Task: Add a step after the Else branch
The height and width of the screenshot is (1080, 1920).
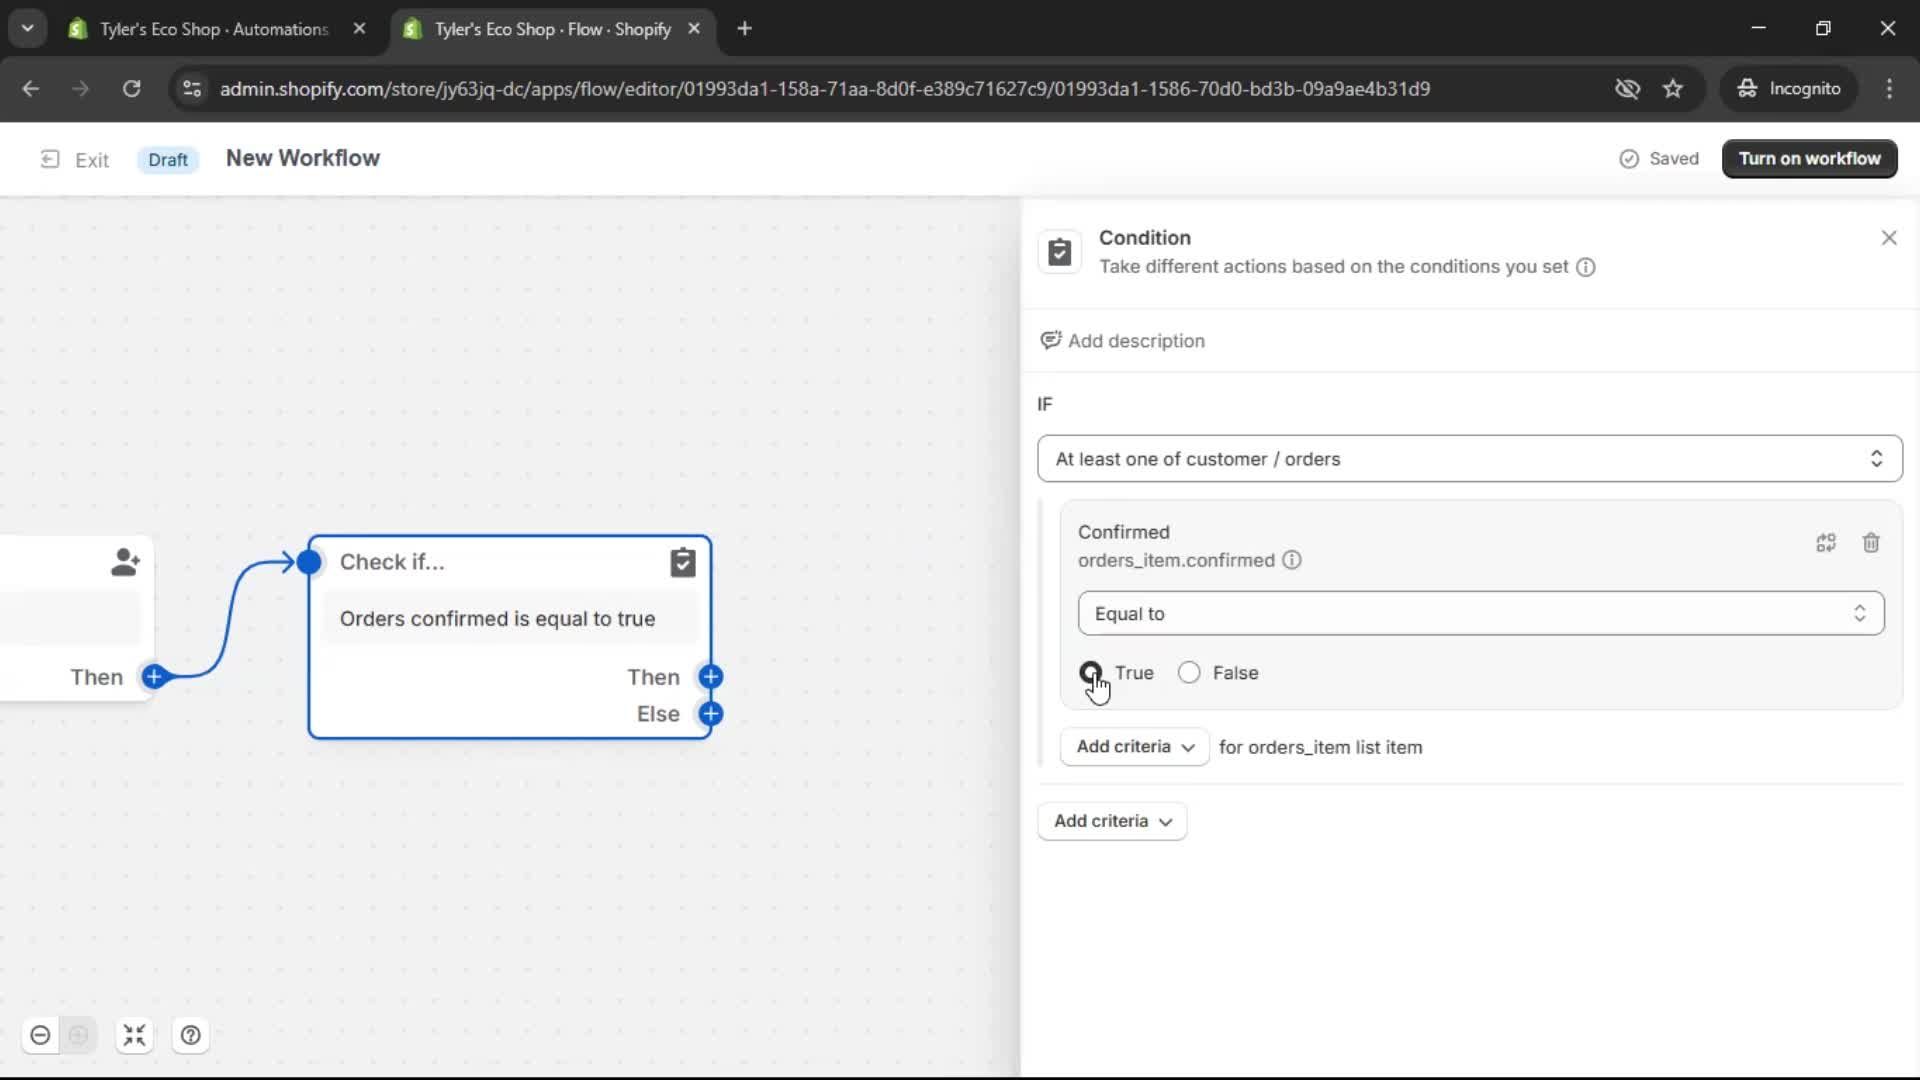Action: [x=711, y=714]
